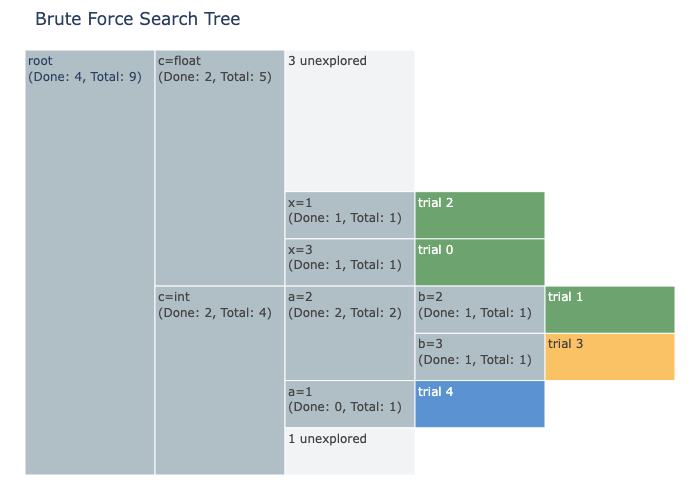Image resolution: width=700 pixels, height=500 pixels.
Task: Select the x=1 node
Action: coord(350,215)
